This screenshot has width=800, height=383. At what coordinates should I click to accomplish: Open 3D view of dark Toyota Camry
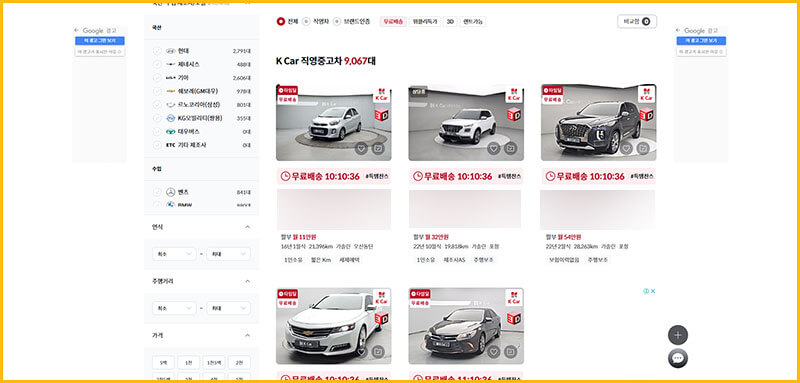(514, 318)
